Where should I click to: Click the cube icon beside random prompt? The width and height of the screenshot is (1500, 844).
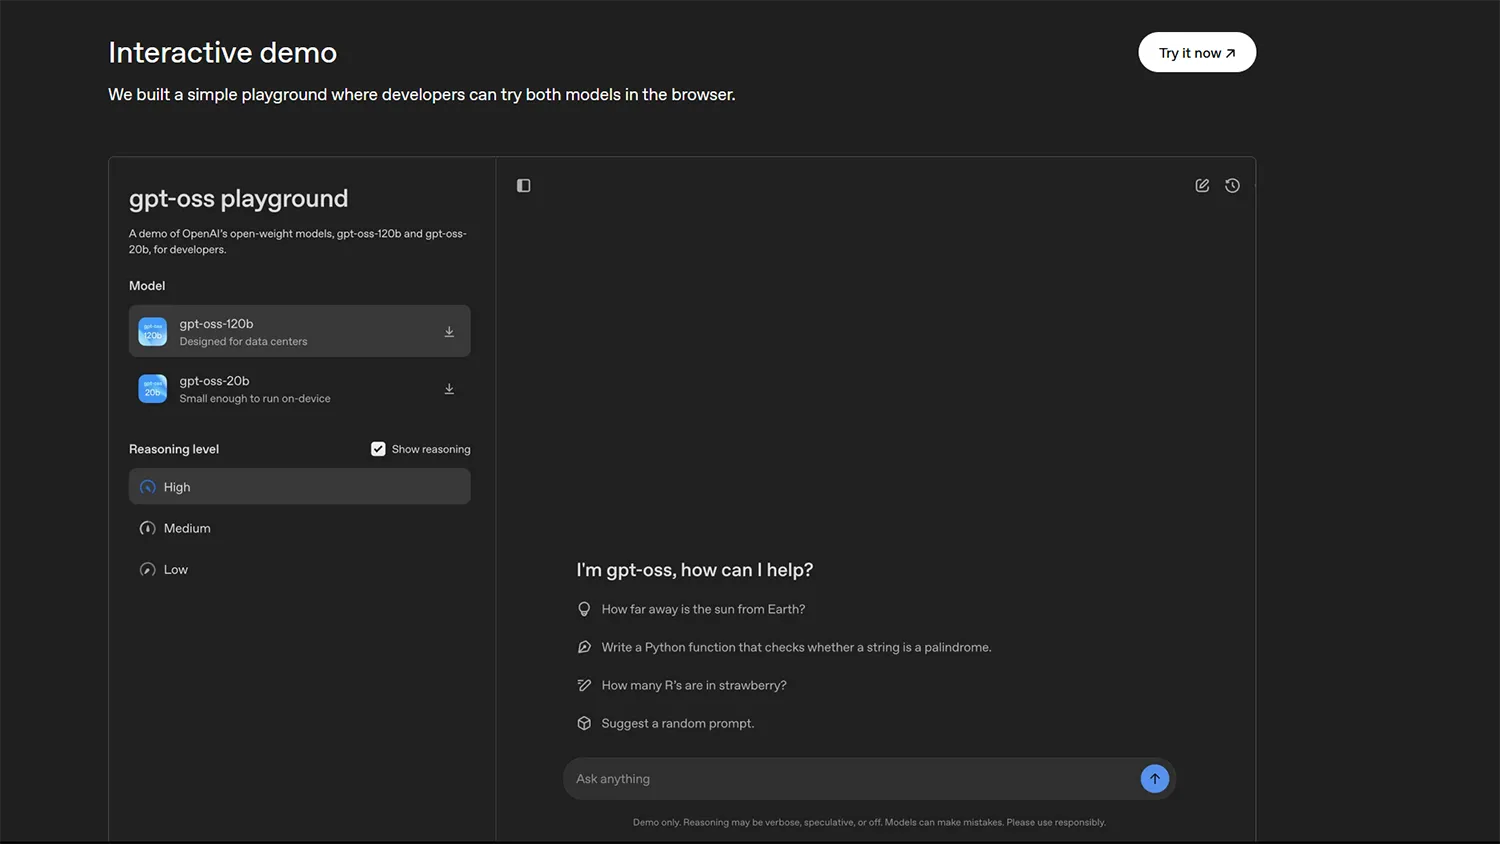click(584, 723)
